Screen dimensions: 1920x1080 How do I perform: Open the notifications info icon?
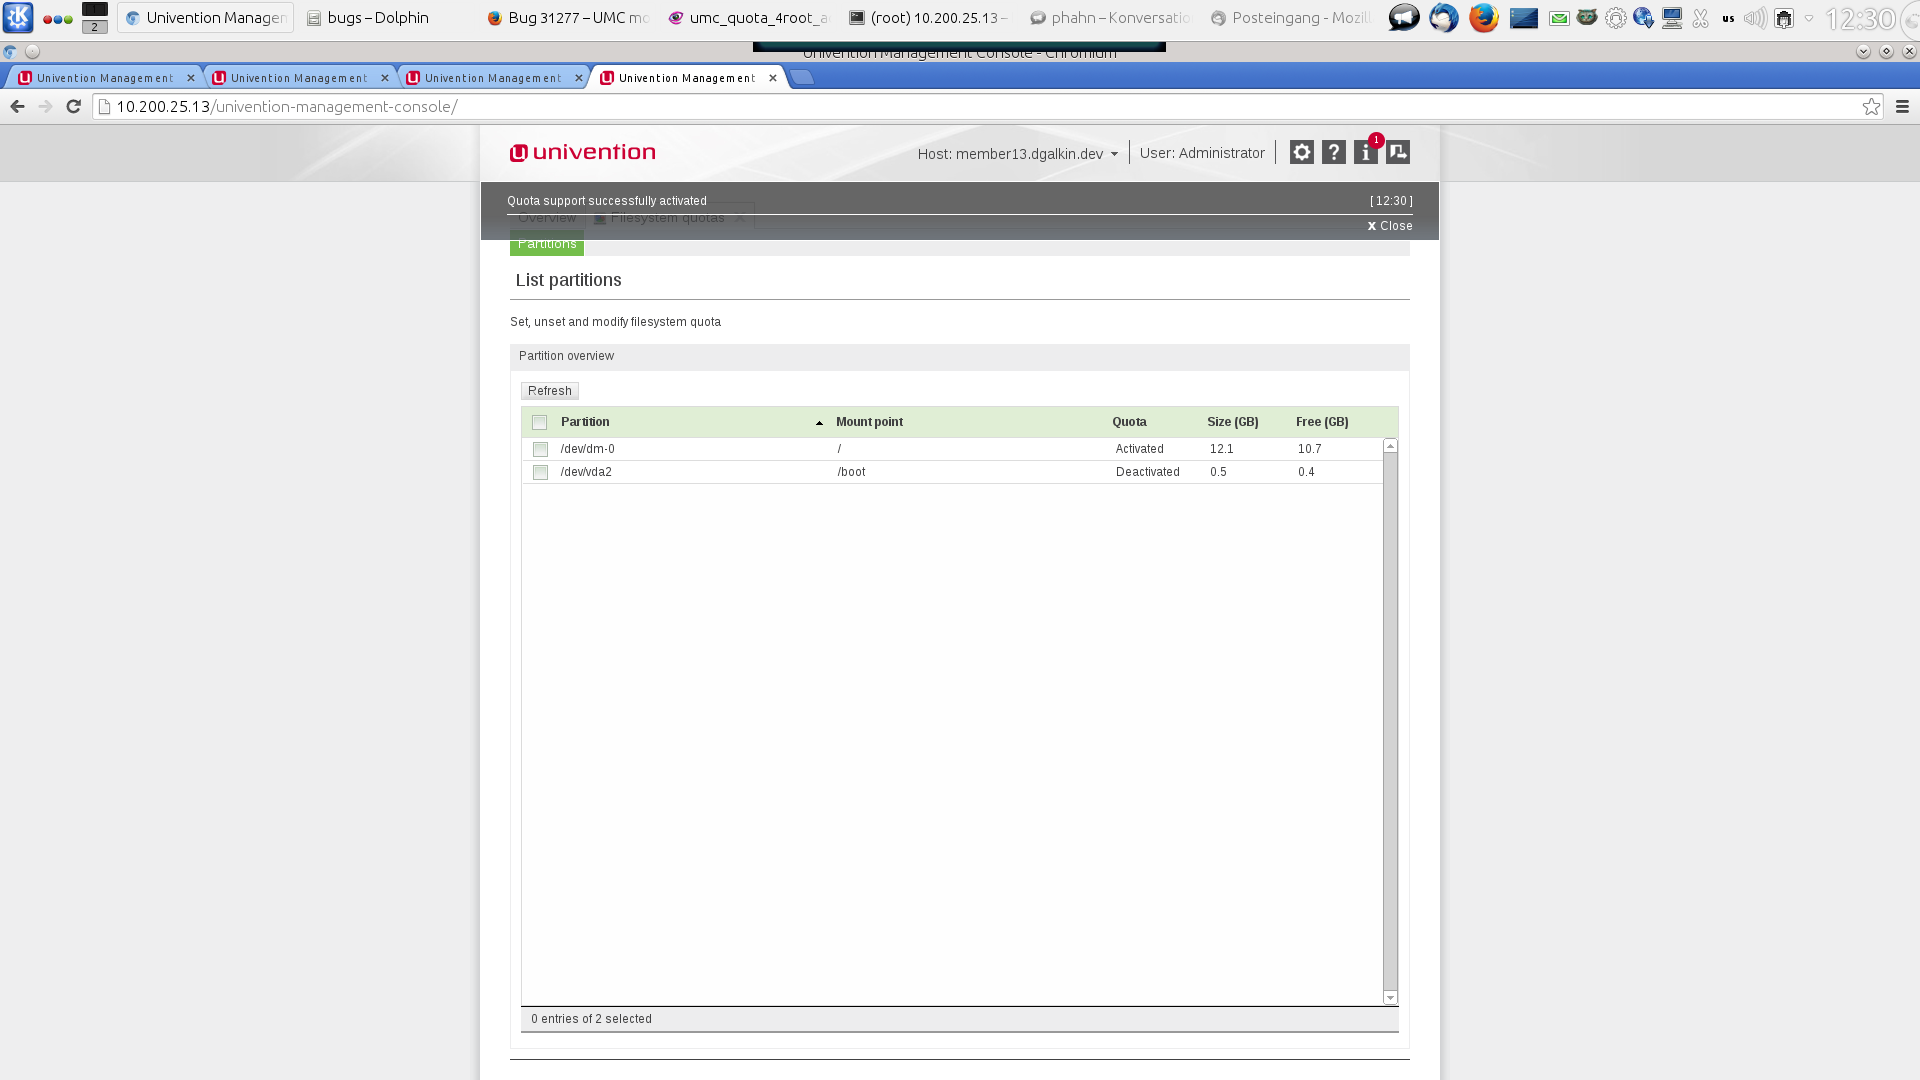[1365, 152]
